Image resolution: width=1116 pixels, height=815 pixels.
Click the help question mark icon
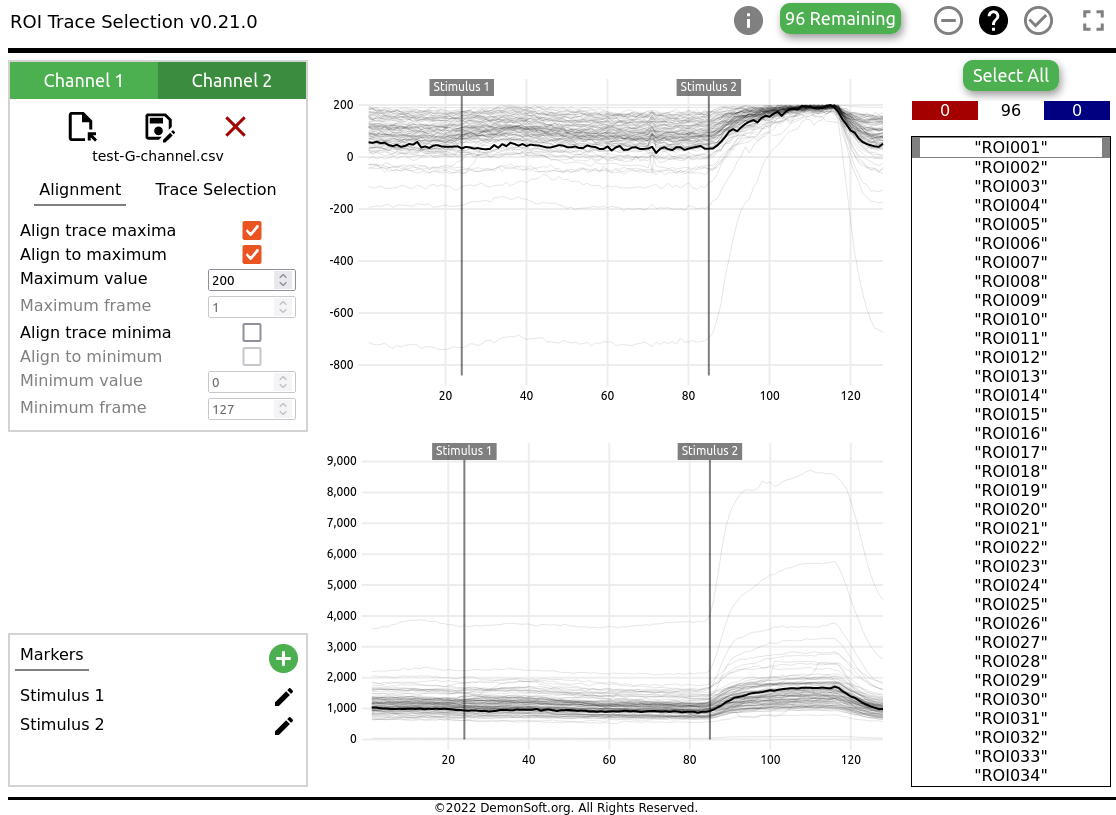pos(993,20)
